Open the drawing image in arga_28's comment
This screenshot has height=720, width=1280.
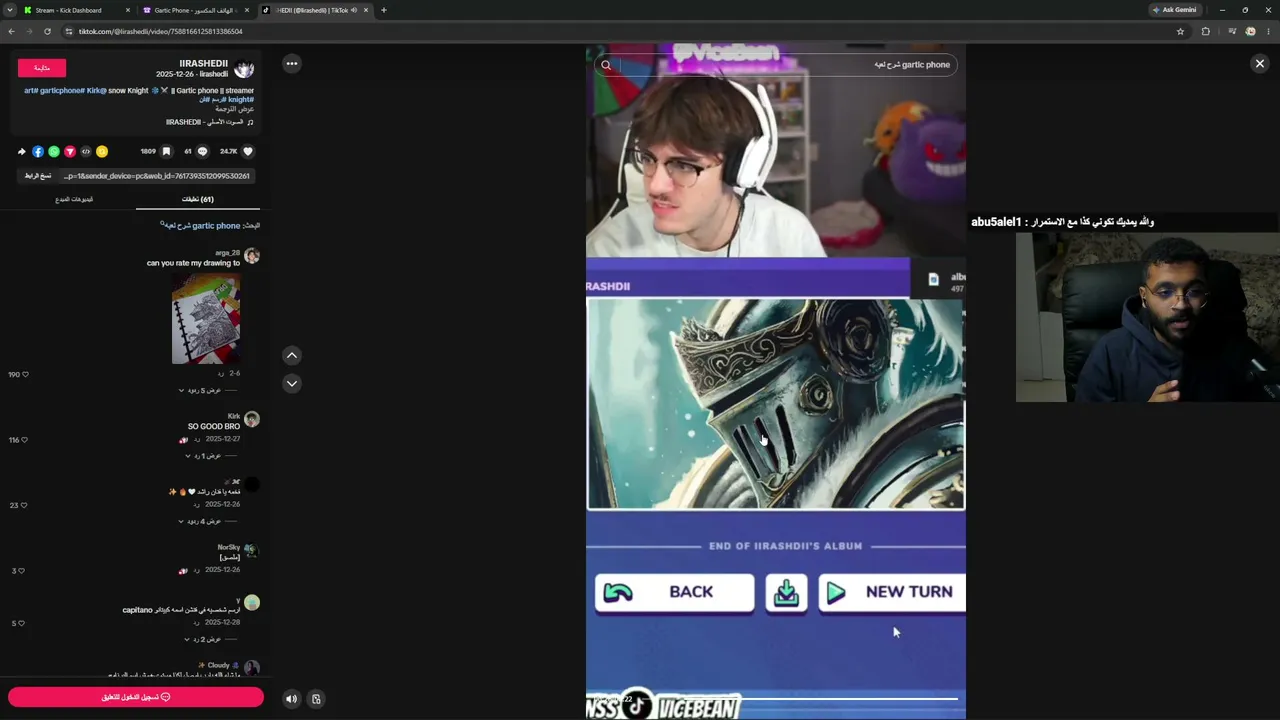tap(206, 319)
